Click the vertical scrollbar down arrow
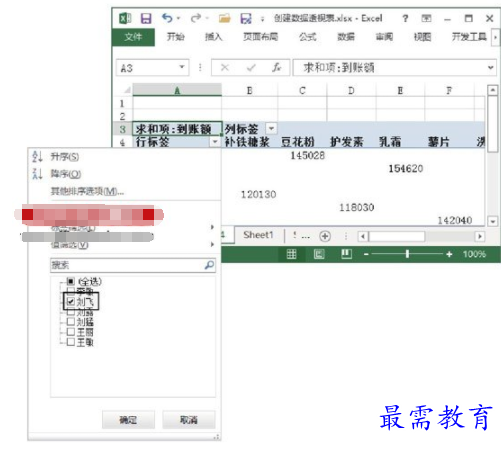 tap(493, 221)
